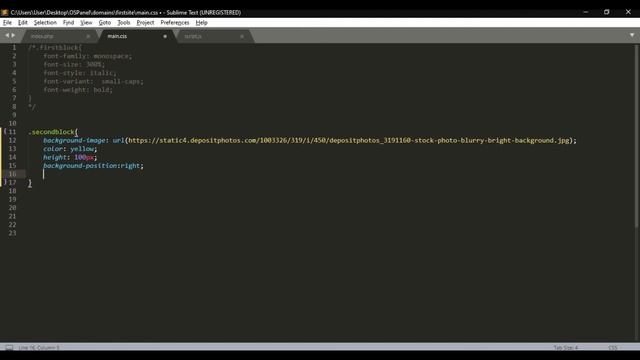The image size is (640, 360).
Task: Click the commented font-weight: bold line
Action: pos(78,90)
